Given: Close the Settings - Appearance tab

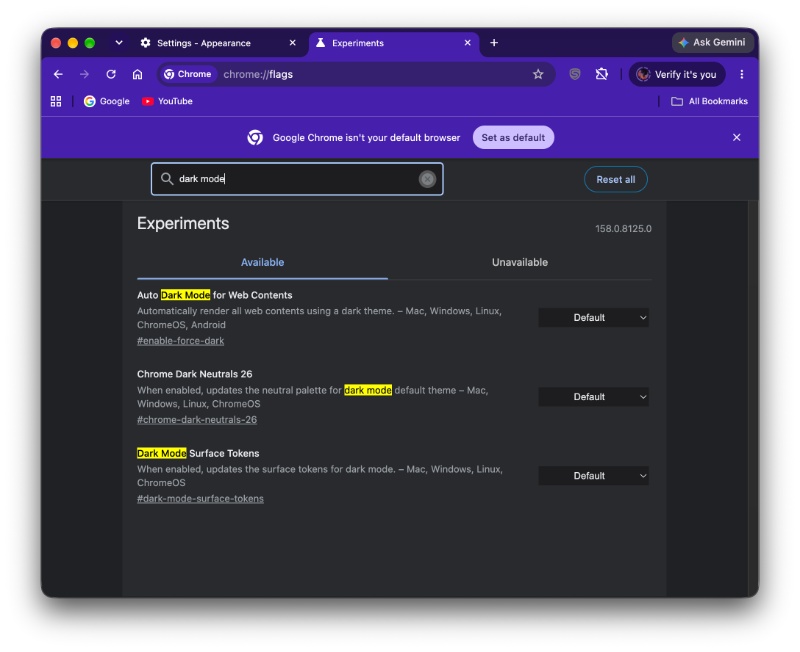Looking at the screenshot, I should tap(292, 43).
